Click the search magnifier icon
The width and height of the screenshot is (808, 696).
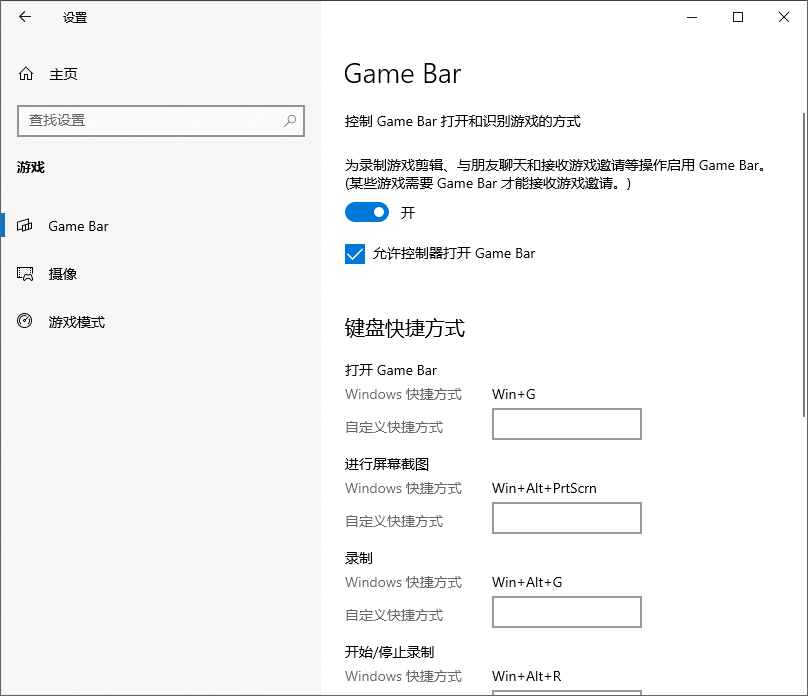coord(290,121)
